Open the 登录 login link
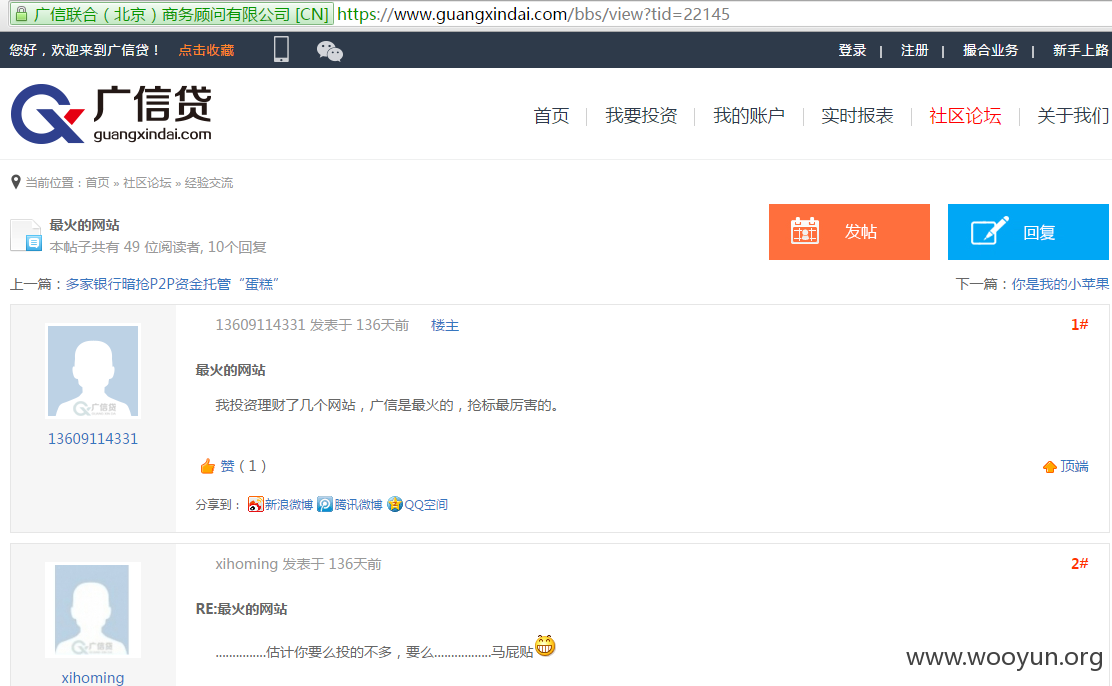Screen dimensions: 1112x686 [x=852, y=50]
